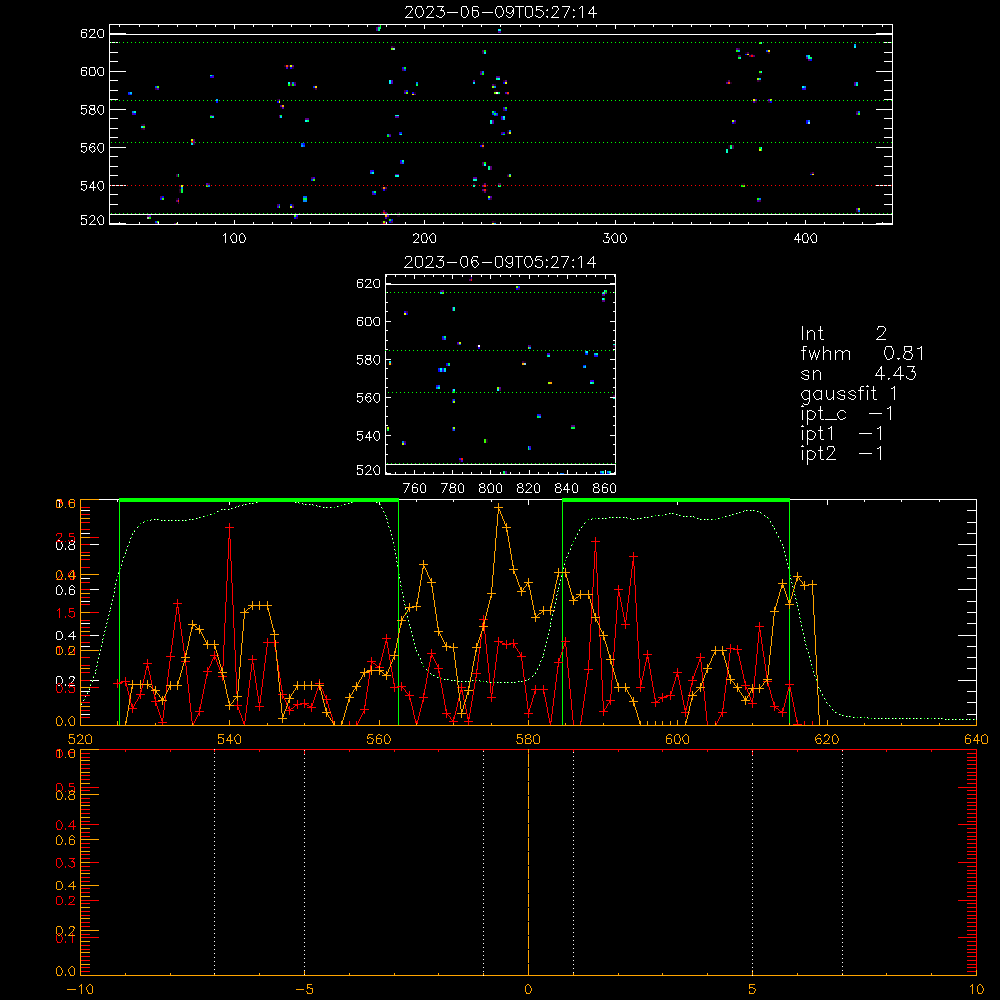This screenshot has height=1000, width=1000.
Task: Select x-axis label -5 on bottom plot
Action: (305, 989)
